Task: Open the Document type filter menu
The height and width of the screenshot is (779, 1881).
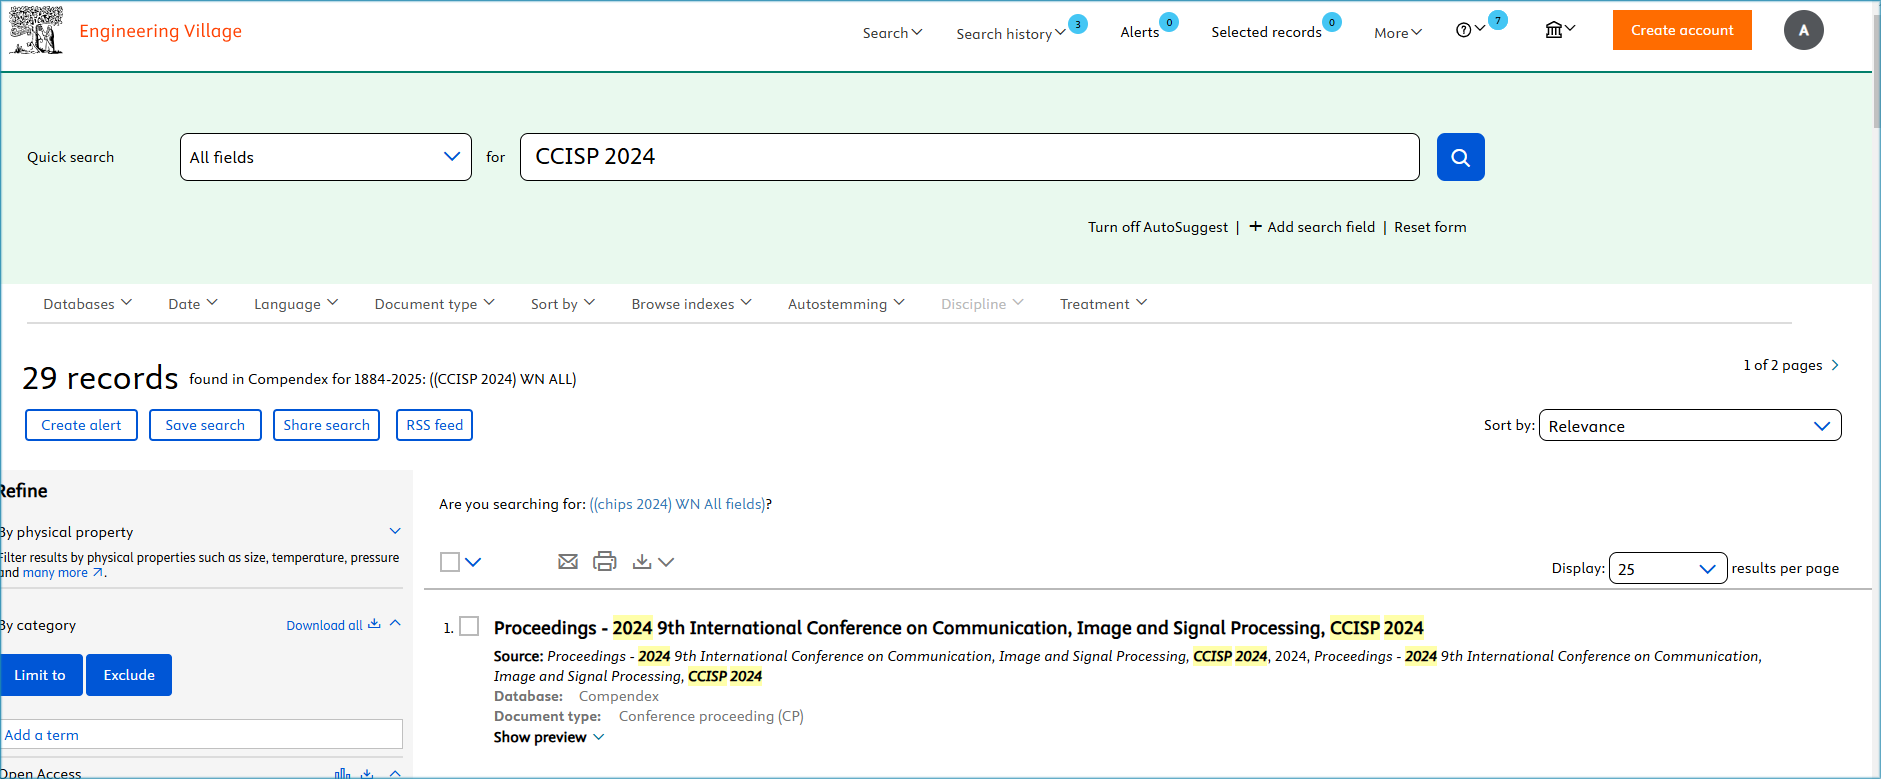Action: coord(434,304)
